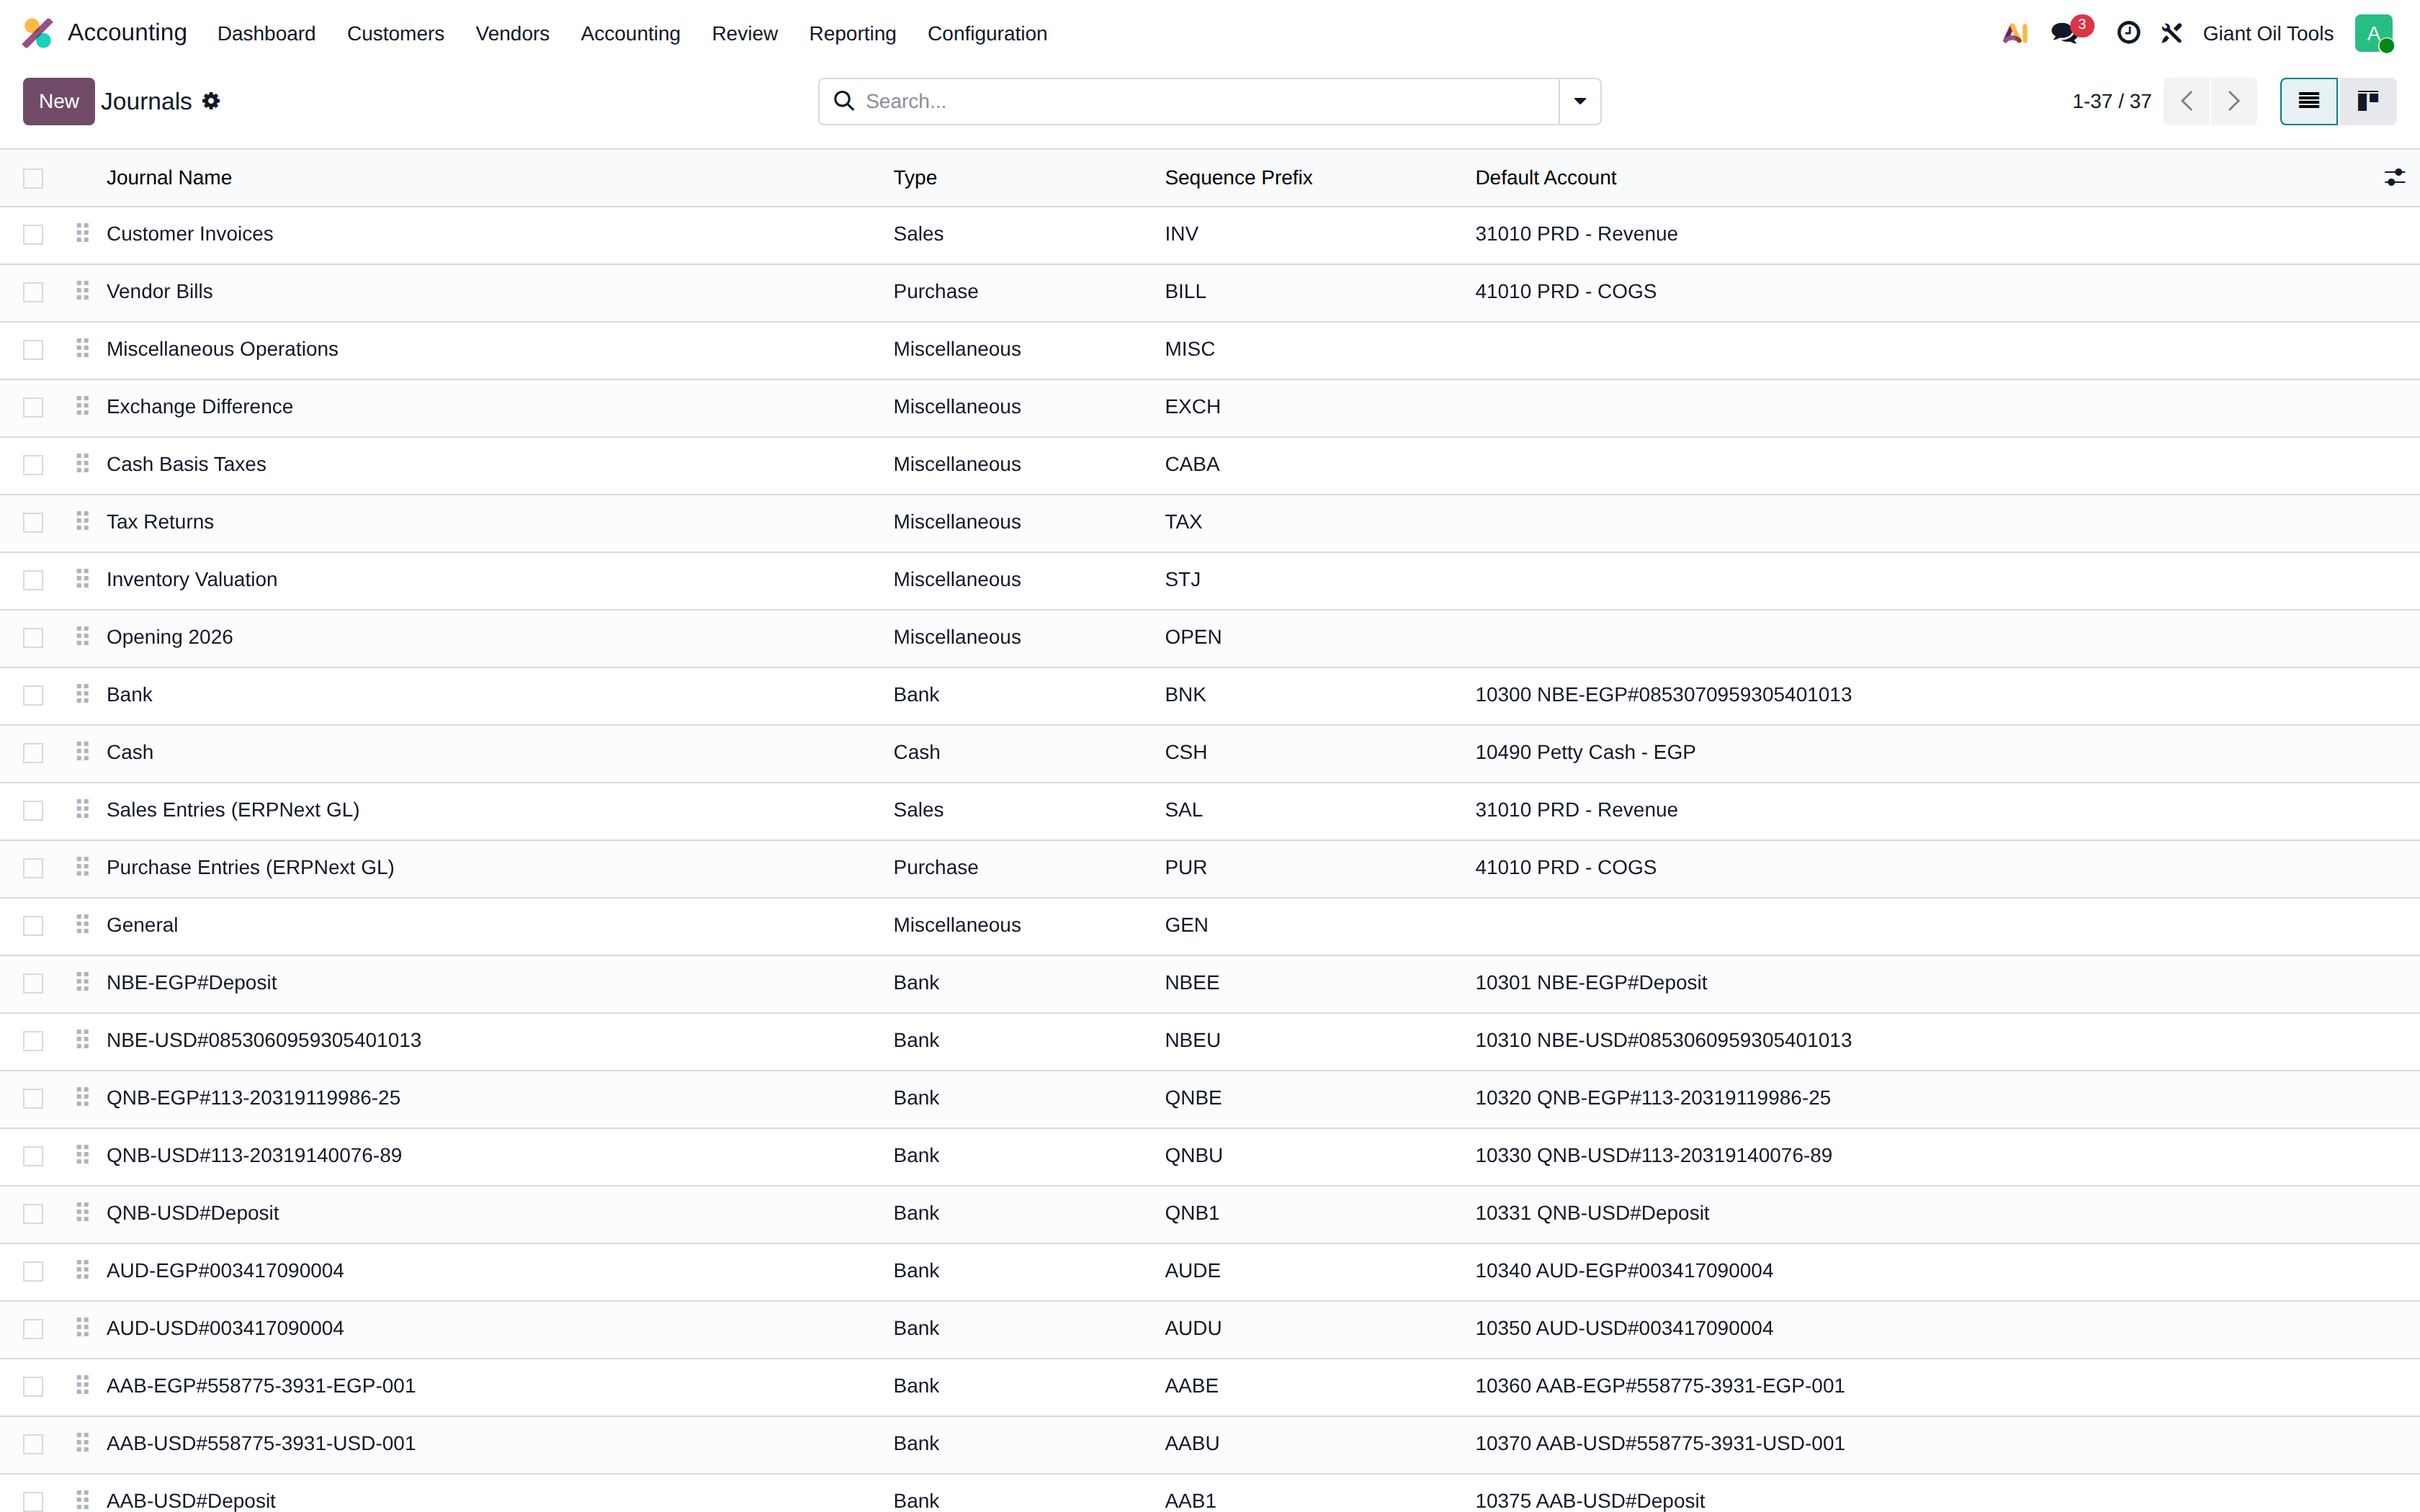Screen dimensions: 2420x1512
Task: Go to the Dashboard menu
Action: pyautogui.click(x=266, y=33)
